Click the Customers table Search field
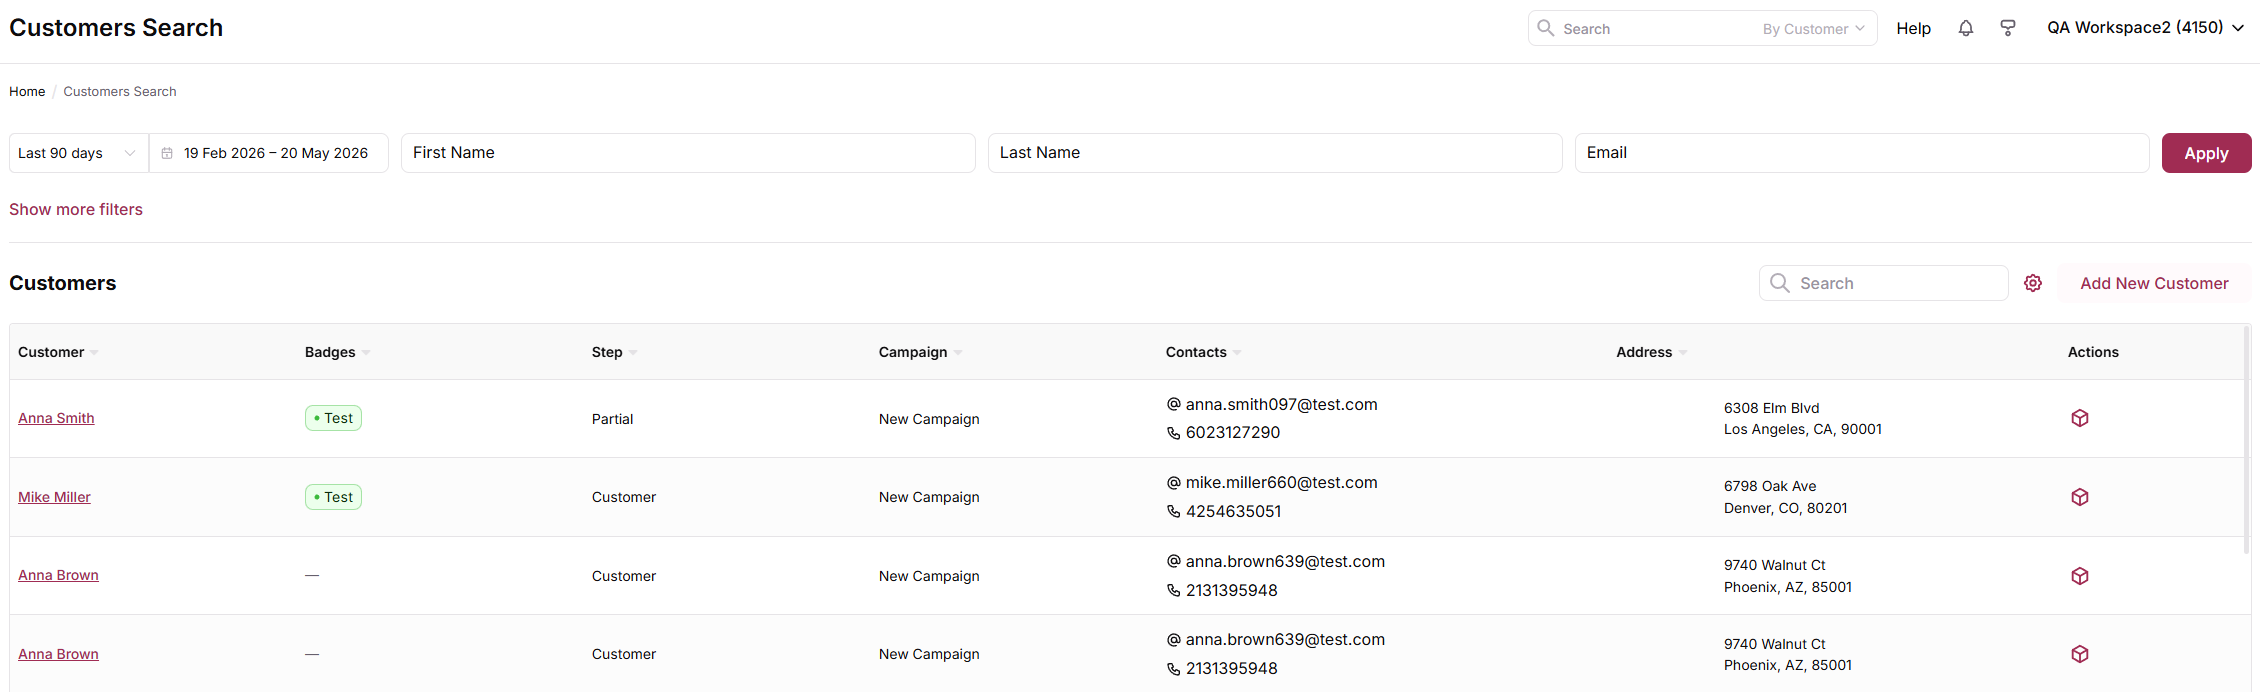2260x692 pixels. pyautogui.click(x=1884, y=283)
